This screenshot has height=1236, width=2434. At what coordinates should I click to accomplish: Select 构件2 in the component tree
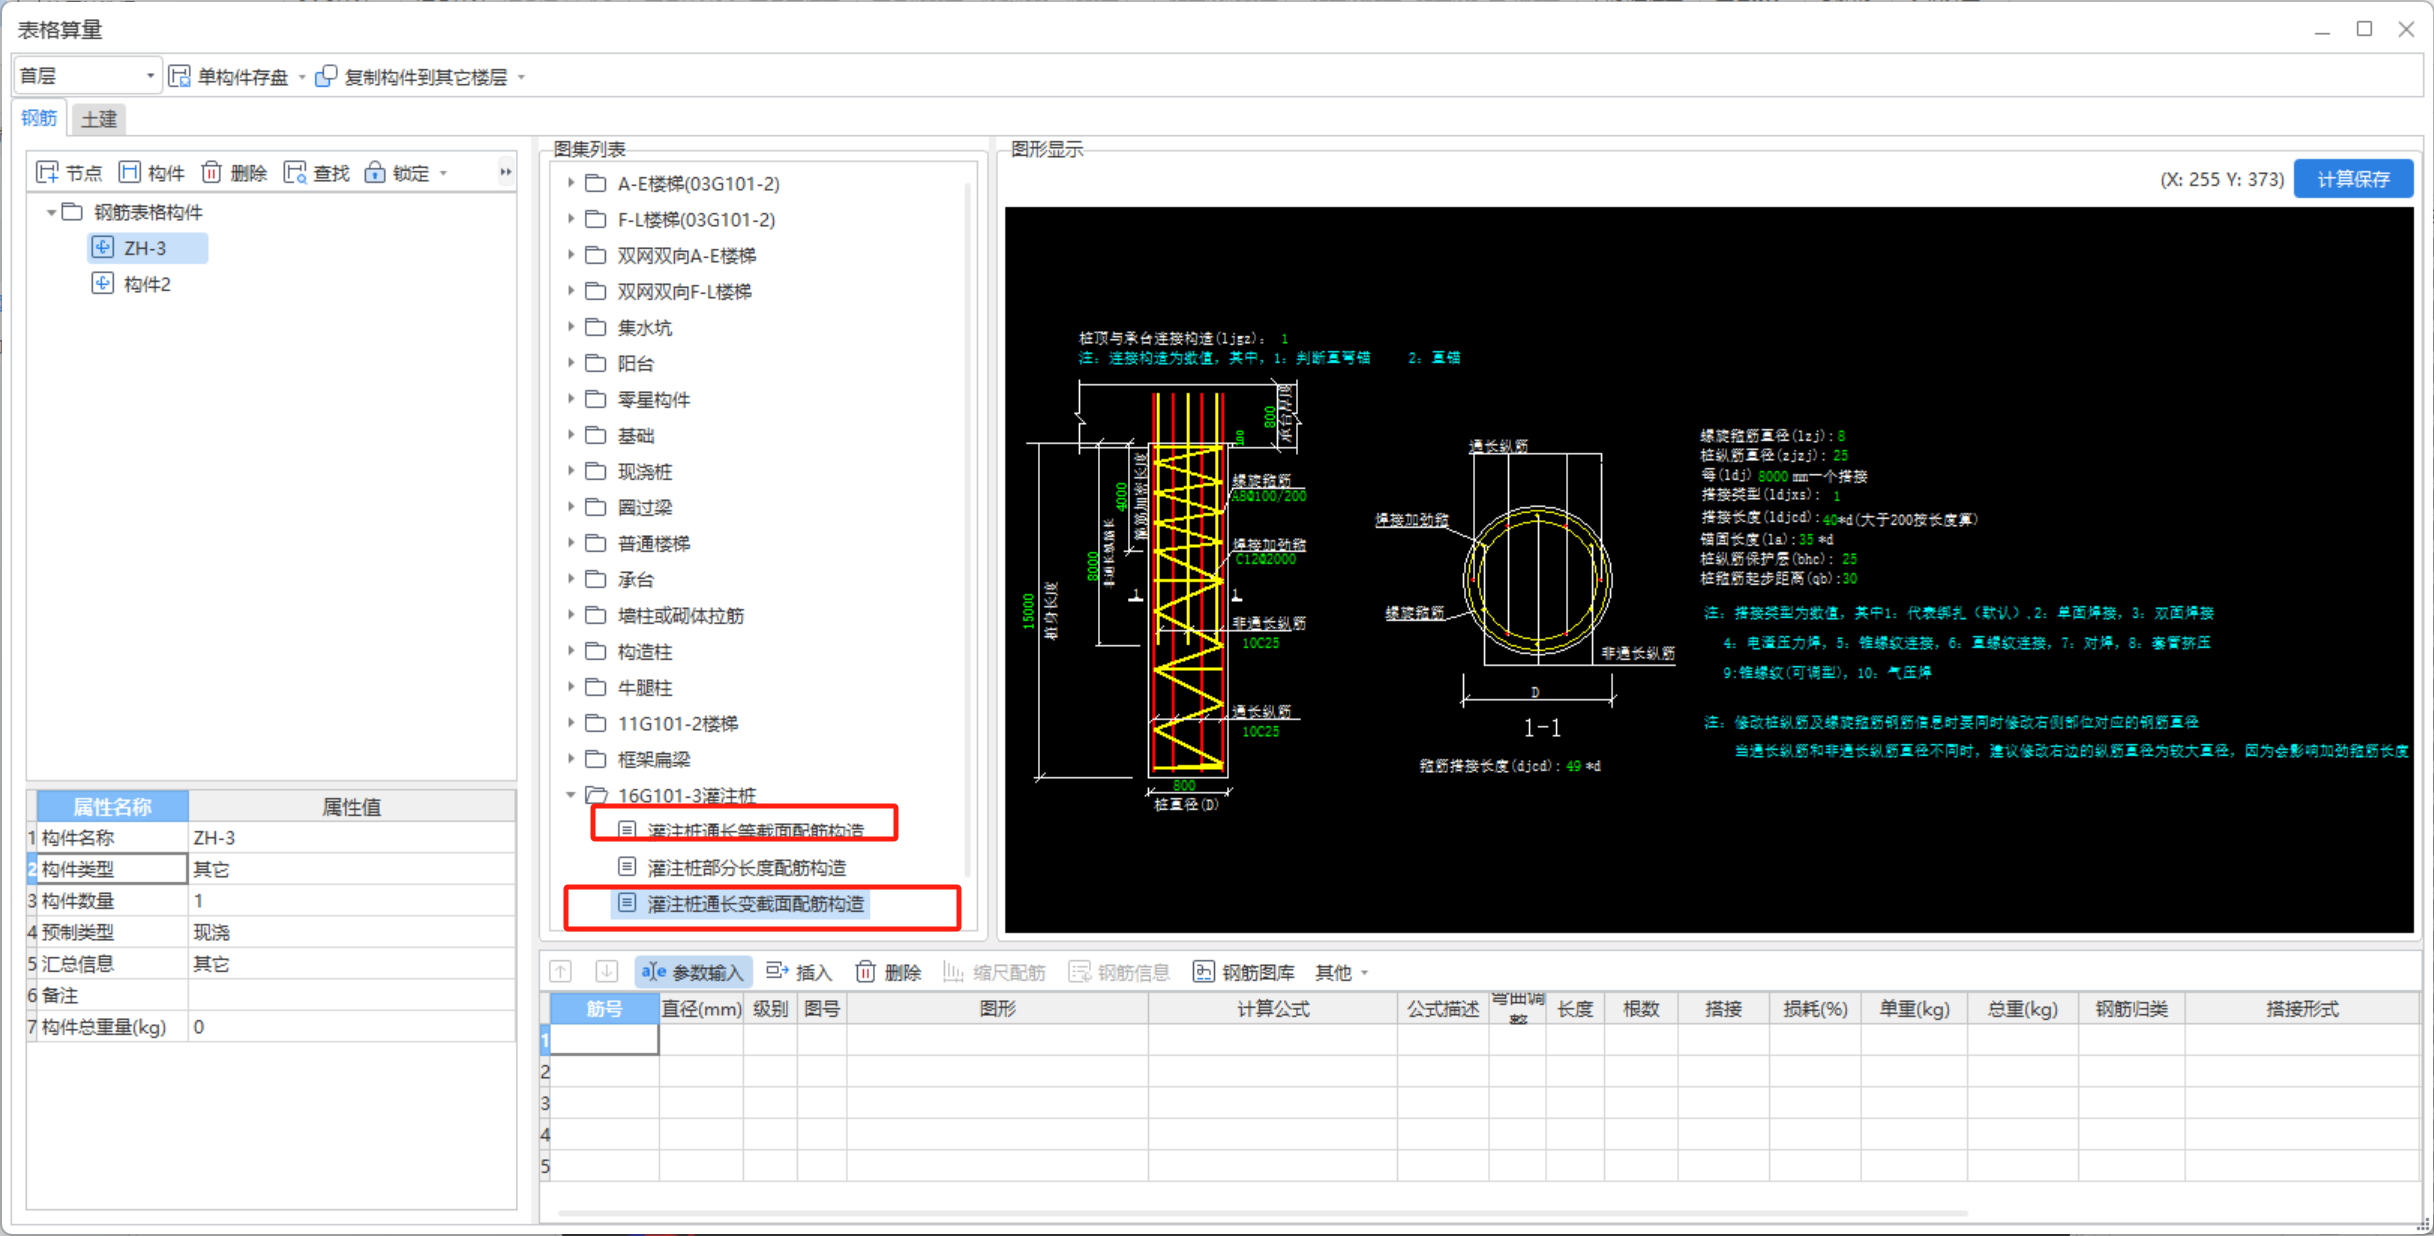147,284
